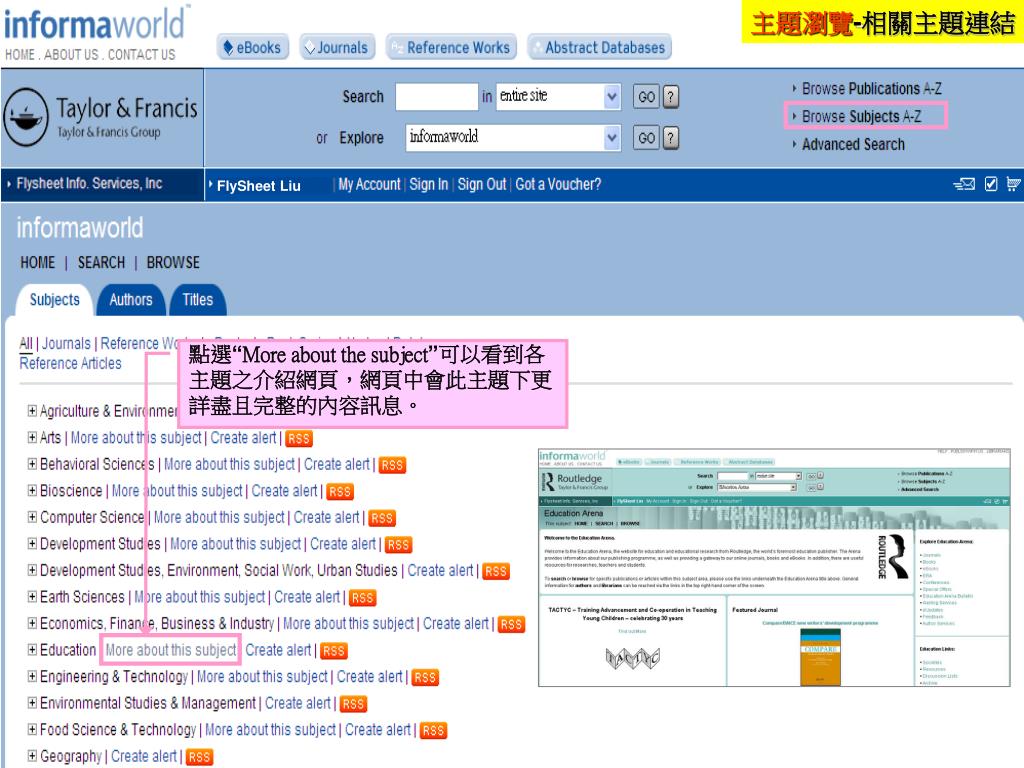Filter by All content types
The width and height of the screenshot is (1024, 768).
(x=25, y=344)
